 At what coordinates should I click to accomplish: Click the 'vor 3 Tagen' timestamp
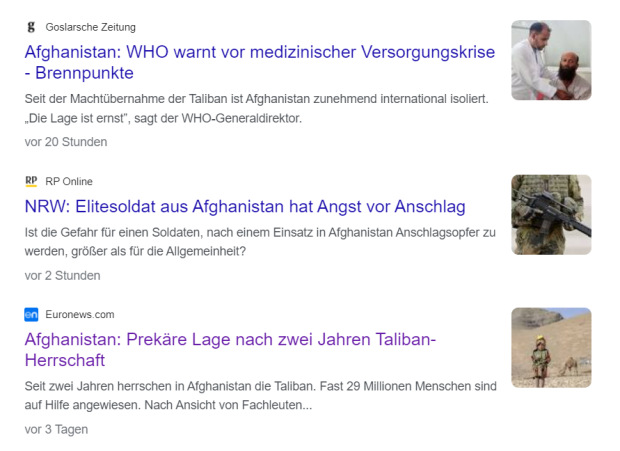pos(56,429)
